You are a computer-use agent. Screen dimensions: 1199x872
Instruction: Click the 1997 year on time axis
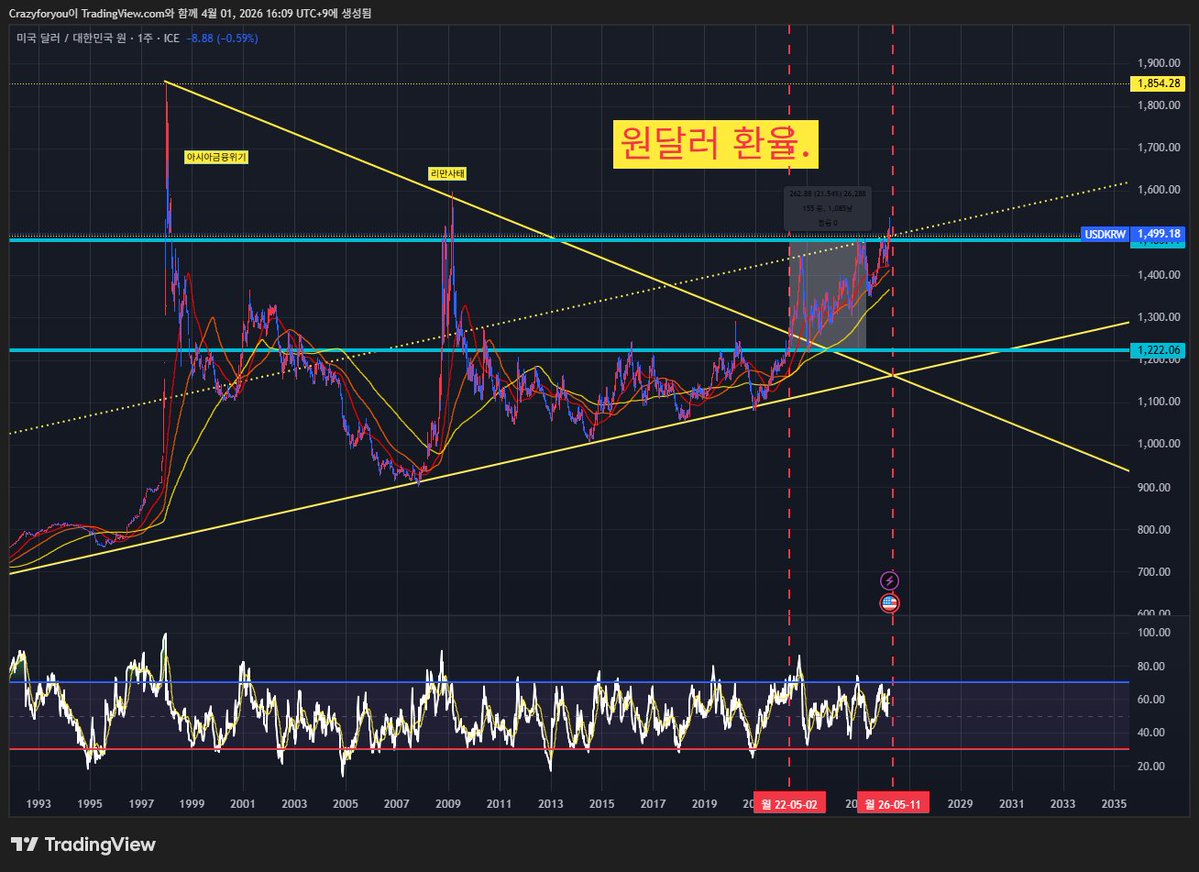click(x=141, y=803)
